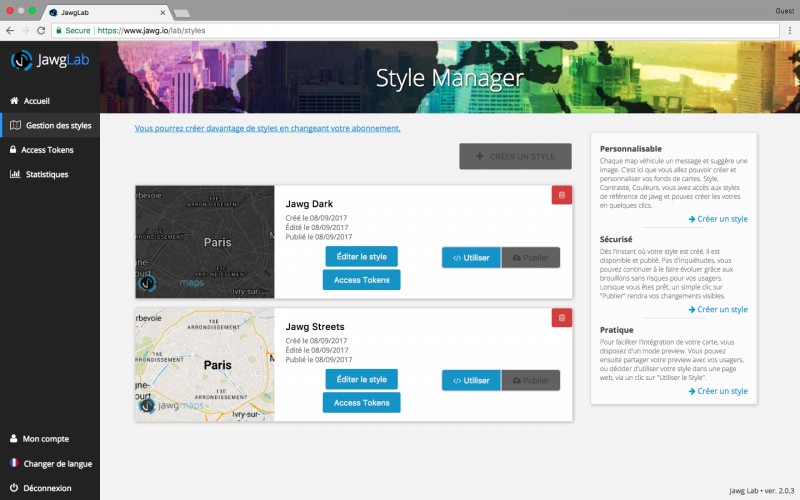Click the lock icon beside Access Tokens
Screen dimensions: 800x500
tap(13, 149)
